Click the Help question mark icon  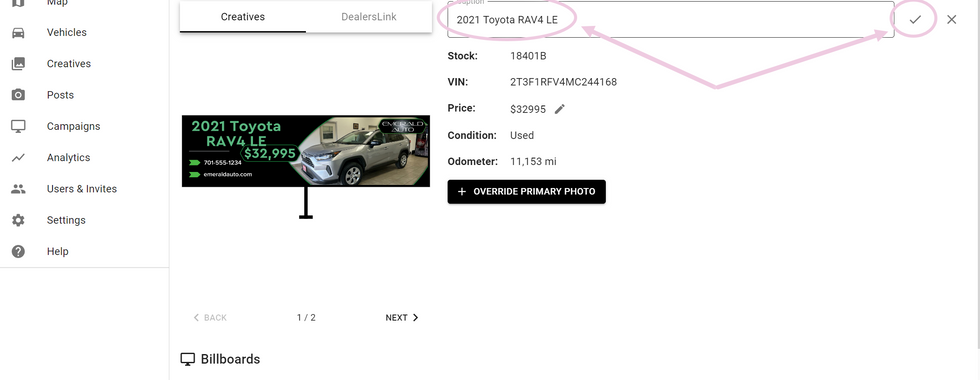[18, 251]
